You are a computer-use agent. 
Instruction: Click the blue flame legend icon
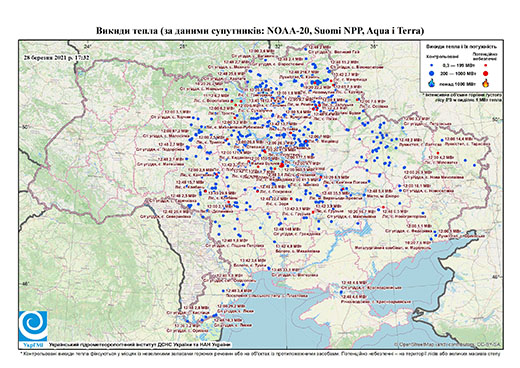click(432, 83)
